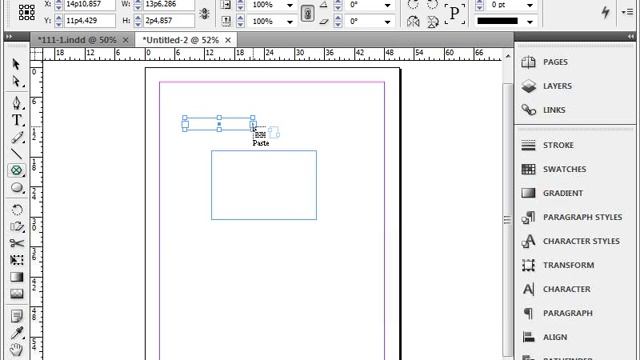
Task: Click the scroll up arrow
Action: click(x=507, y=56)
